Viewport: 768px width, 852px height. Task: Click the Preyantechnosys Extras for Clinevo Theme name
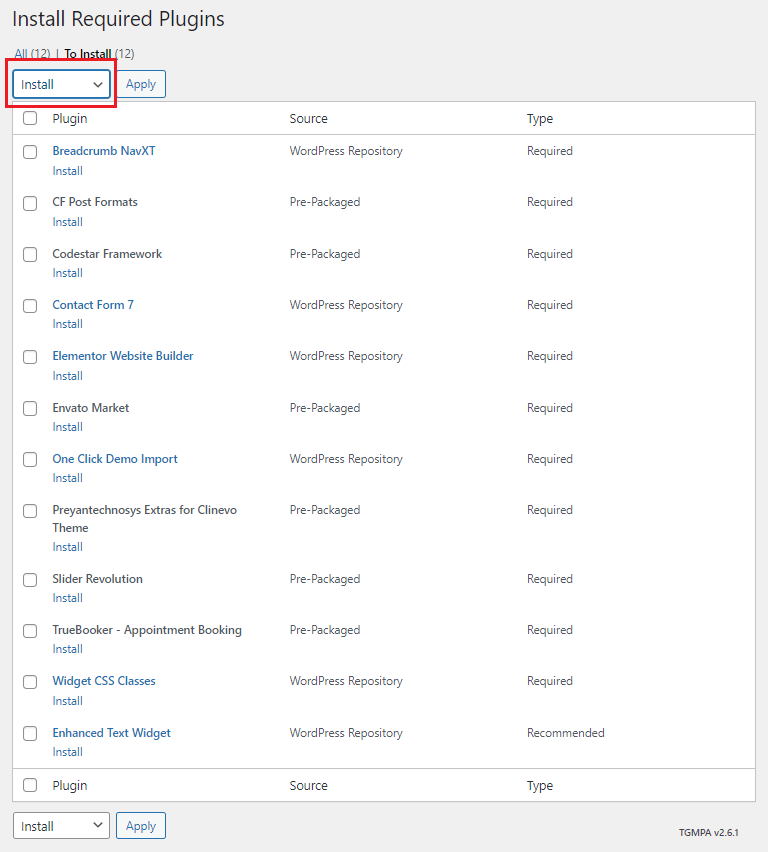(x=145, y=518)
